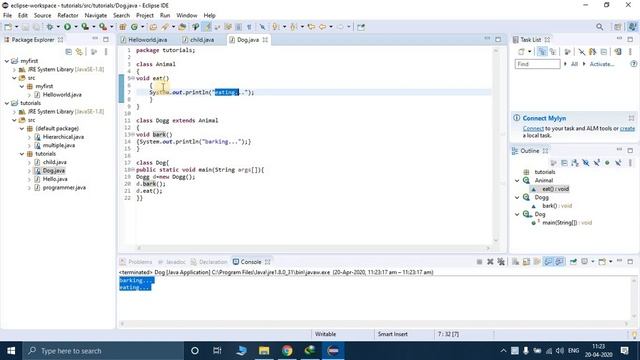Open Hello.java in Package Explorer
The height and width of the screenshot is (360, 640).
click(x=55, y=179)
